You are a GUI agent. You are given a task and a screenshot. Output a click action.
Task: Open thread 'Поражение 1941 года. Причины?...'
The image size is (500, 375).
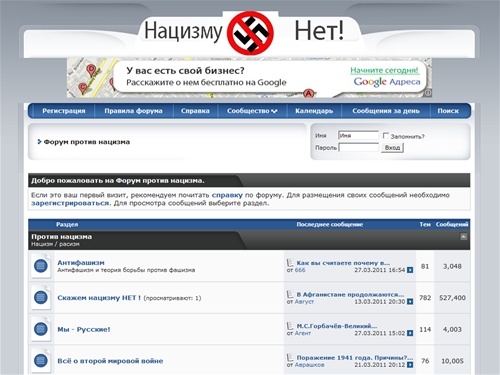click(x=355, y=358)
